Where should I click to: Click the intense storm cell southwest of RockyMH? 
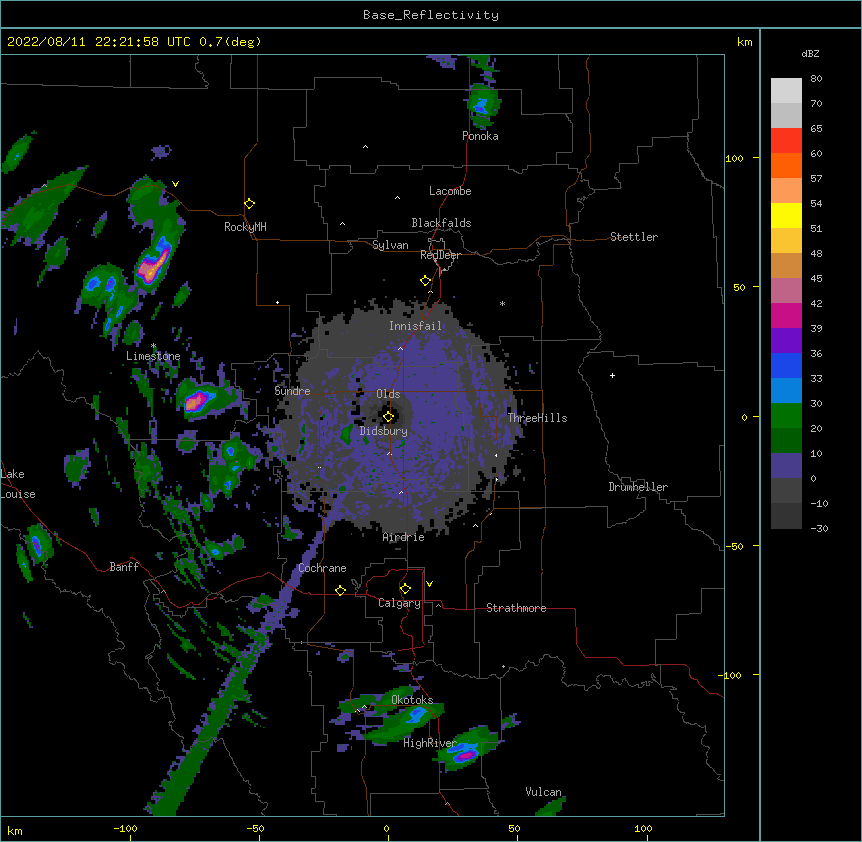152,264
